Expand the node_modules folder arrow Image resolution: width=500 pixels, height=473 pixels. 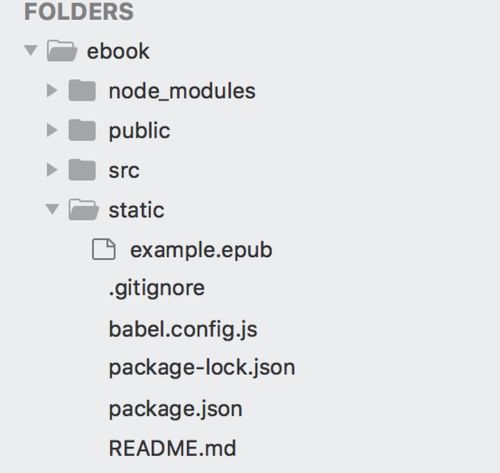(x=52, y=90)
